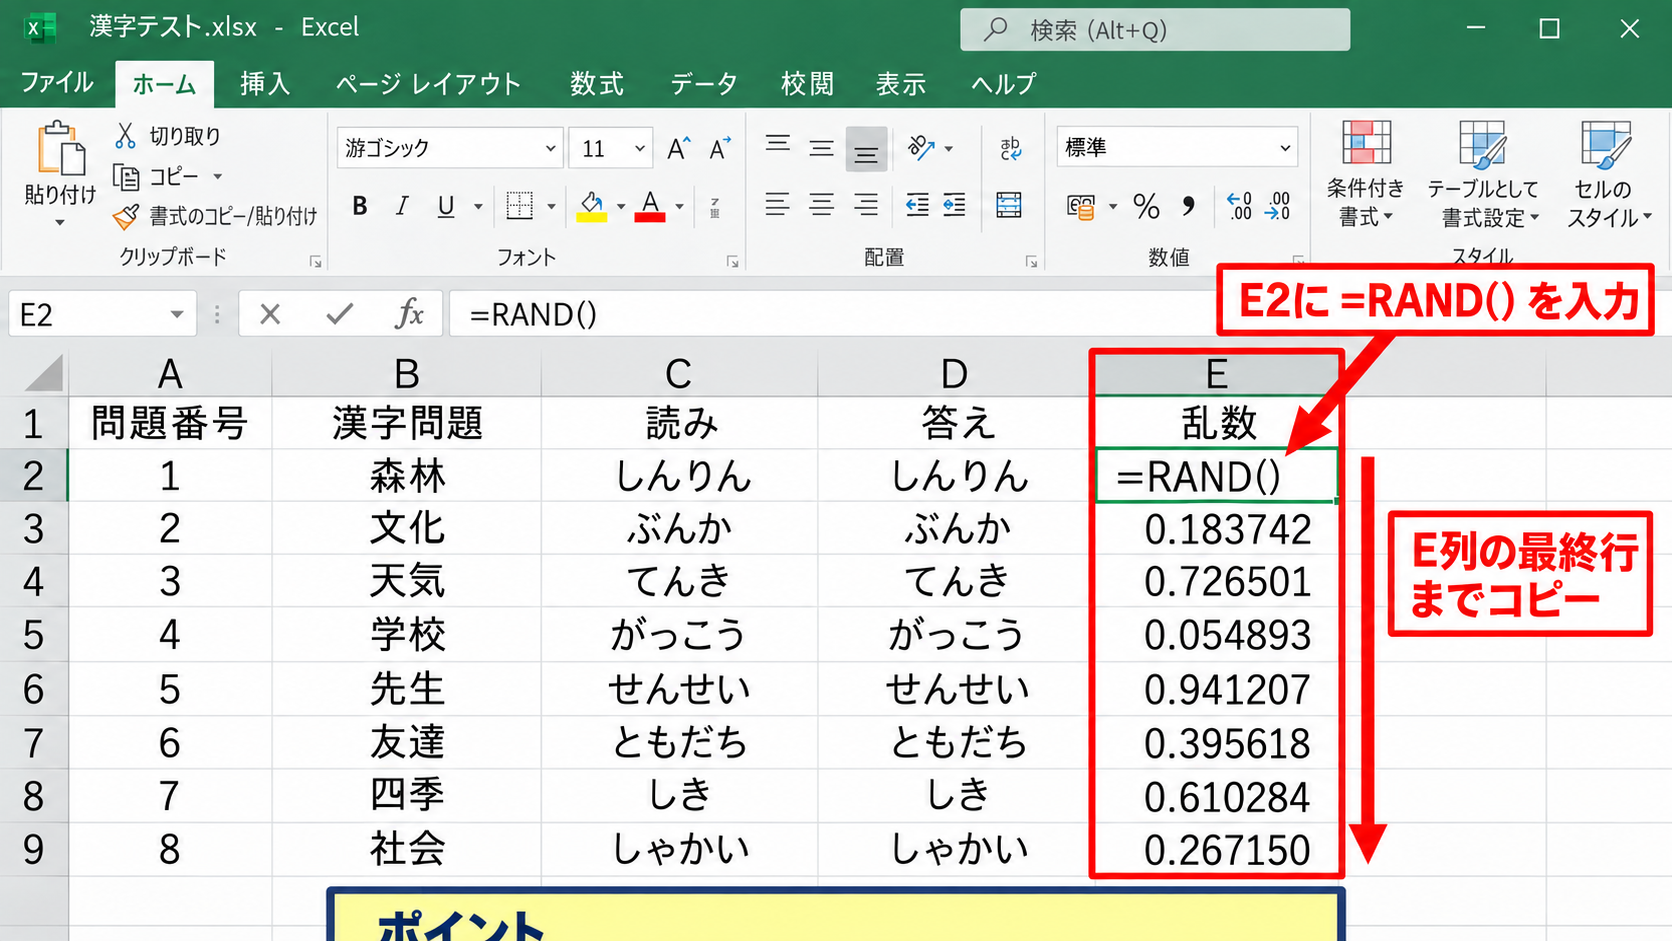
Task: Expand Paste options arrow
Action: pos(60,223)
